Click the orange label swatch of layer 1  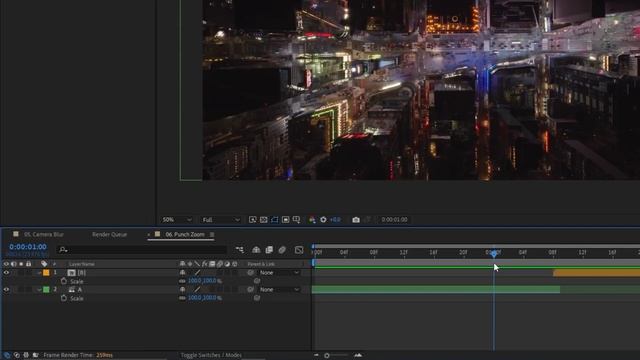coord(46,273)
